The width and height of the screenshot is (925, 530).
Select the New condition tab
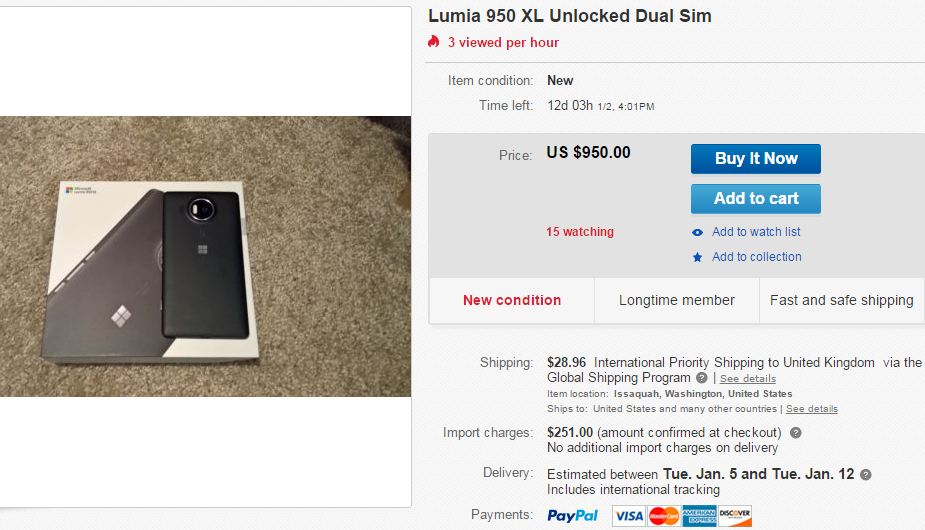[x=512, y=300]
